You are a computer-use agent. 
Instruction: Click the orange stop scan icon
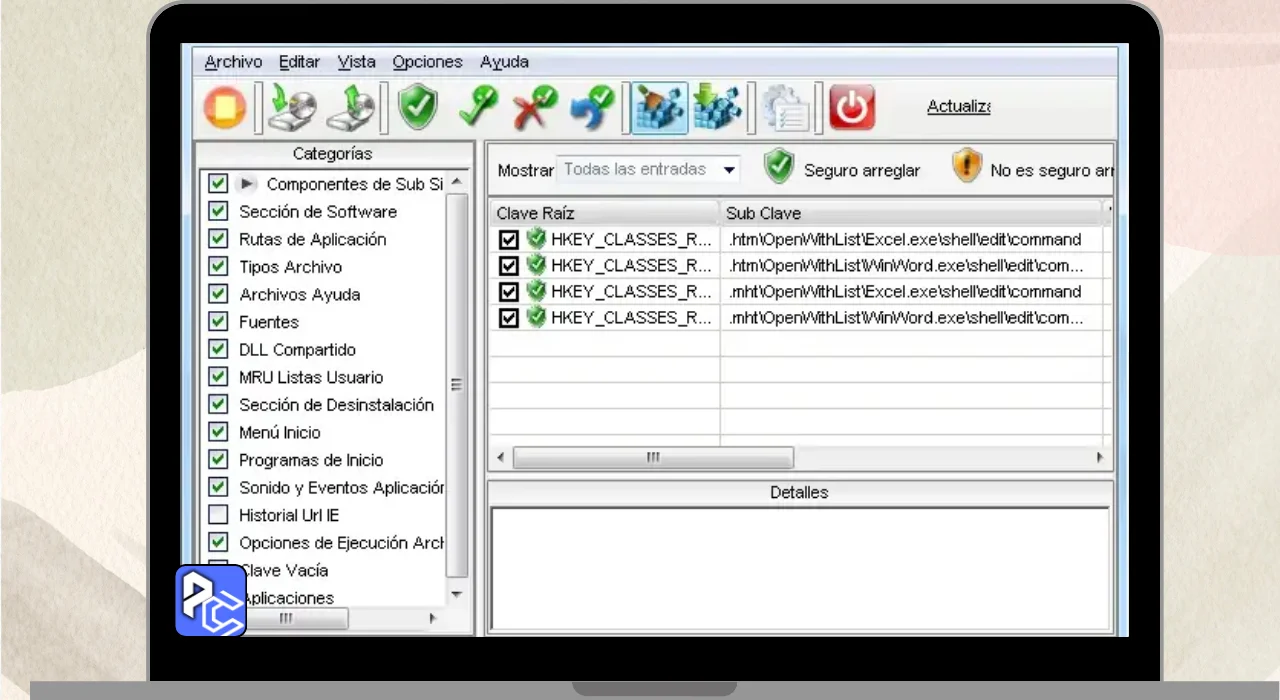click(225, 108)
